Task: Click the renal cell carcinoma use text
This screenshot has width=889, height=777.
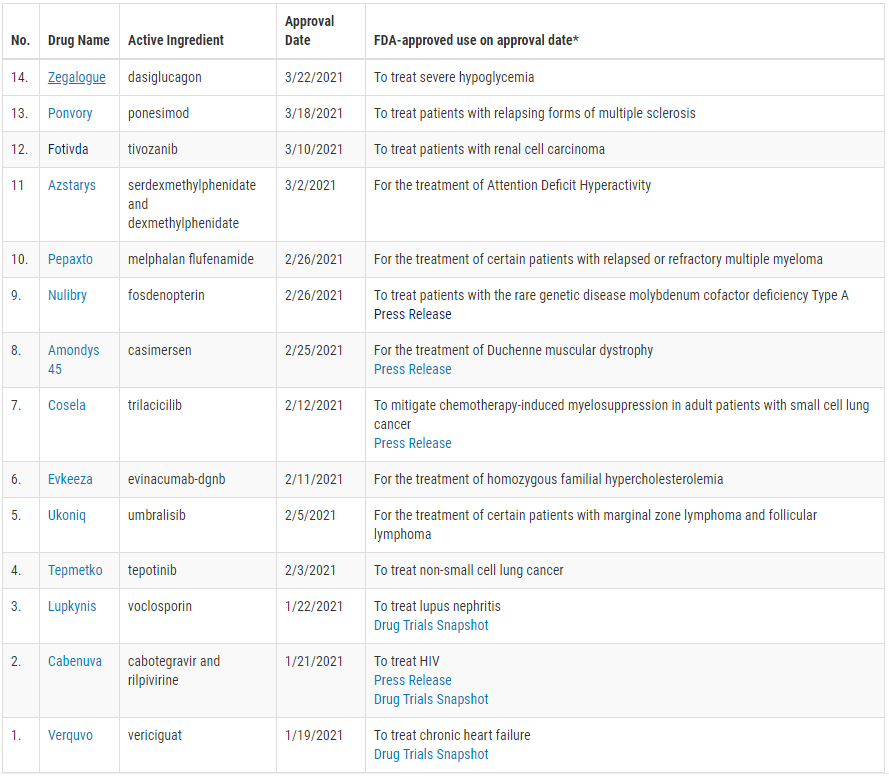Action: [489, 149]
